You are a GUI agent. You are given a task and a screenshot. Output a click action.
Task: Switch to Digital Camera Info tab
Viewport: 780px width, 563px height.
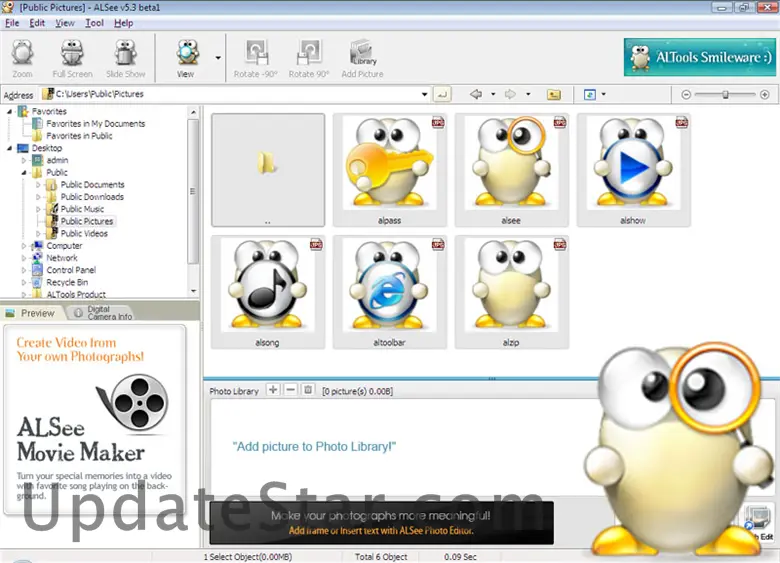click(108, 313)
